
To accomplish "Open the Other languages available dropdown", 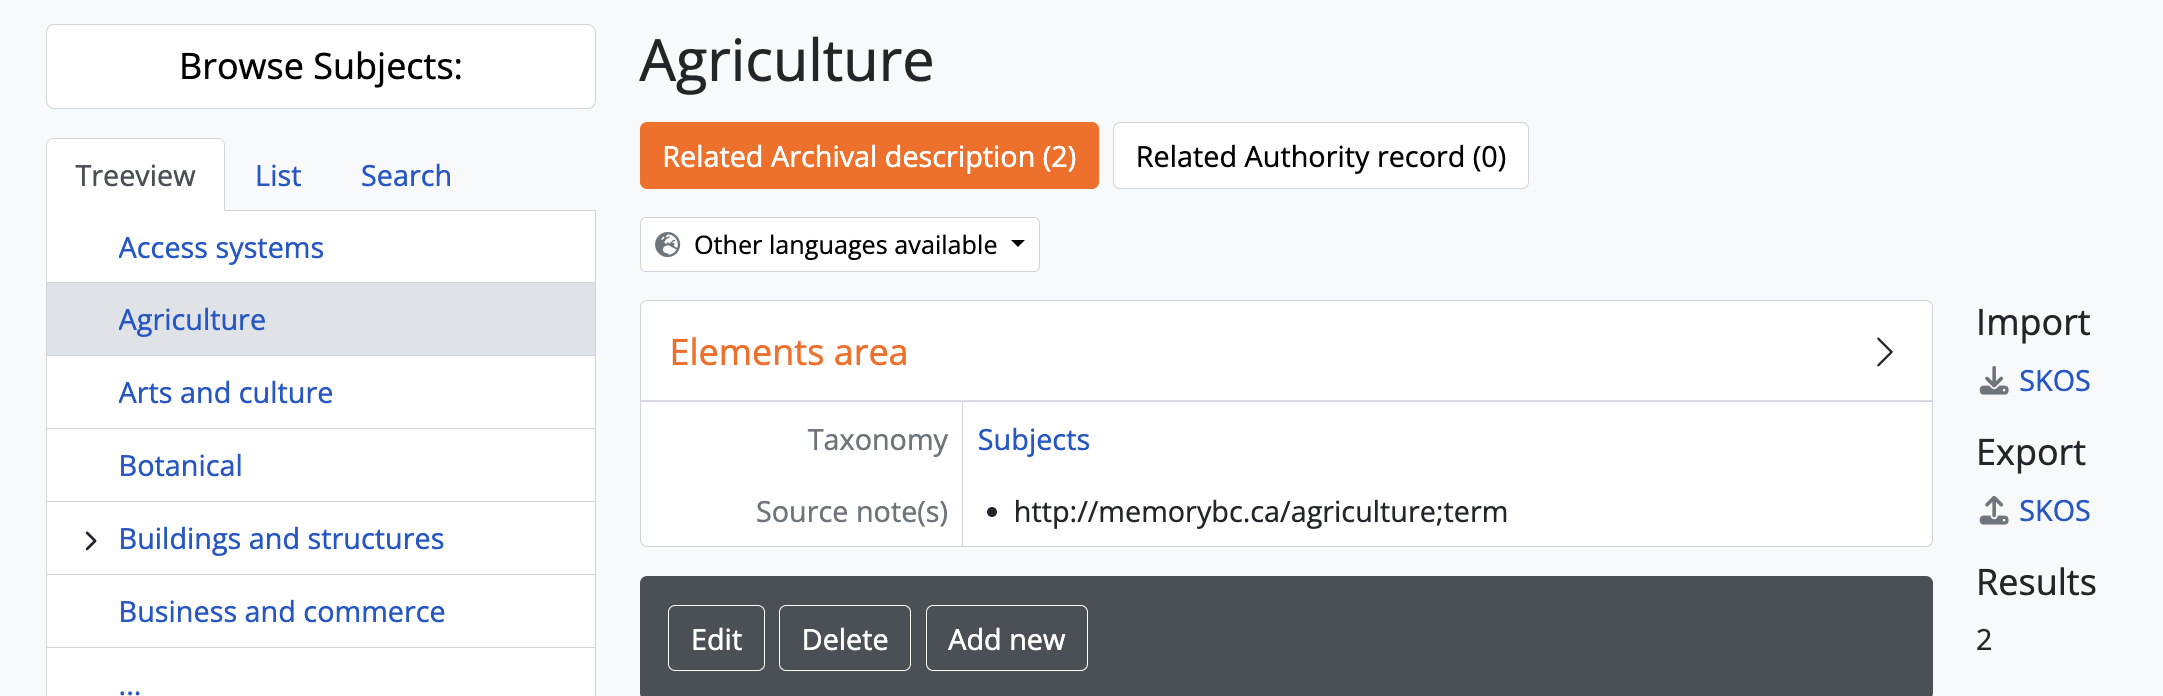I will pyautogui.click(x=840, y=245).
